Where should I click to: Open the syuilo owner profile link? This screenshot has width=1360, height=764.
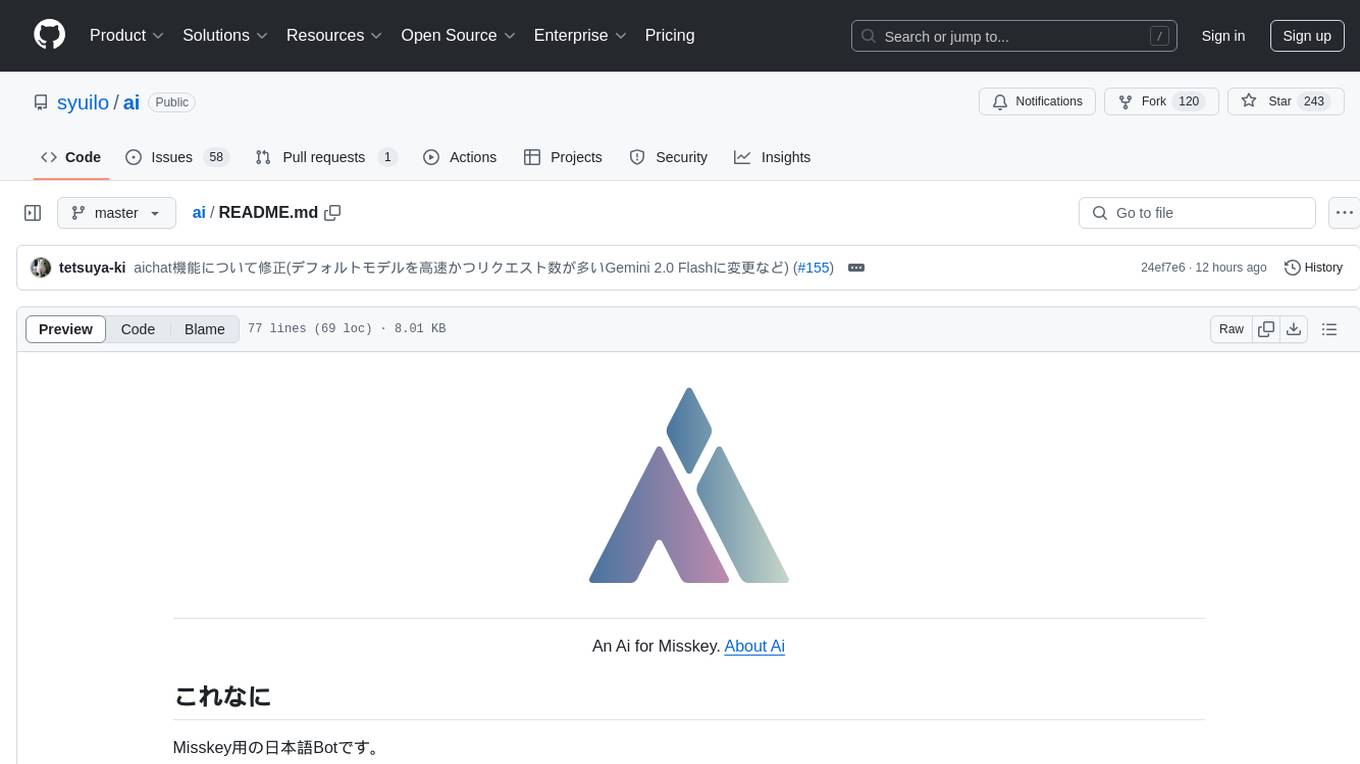(83, 102)
